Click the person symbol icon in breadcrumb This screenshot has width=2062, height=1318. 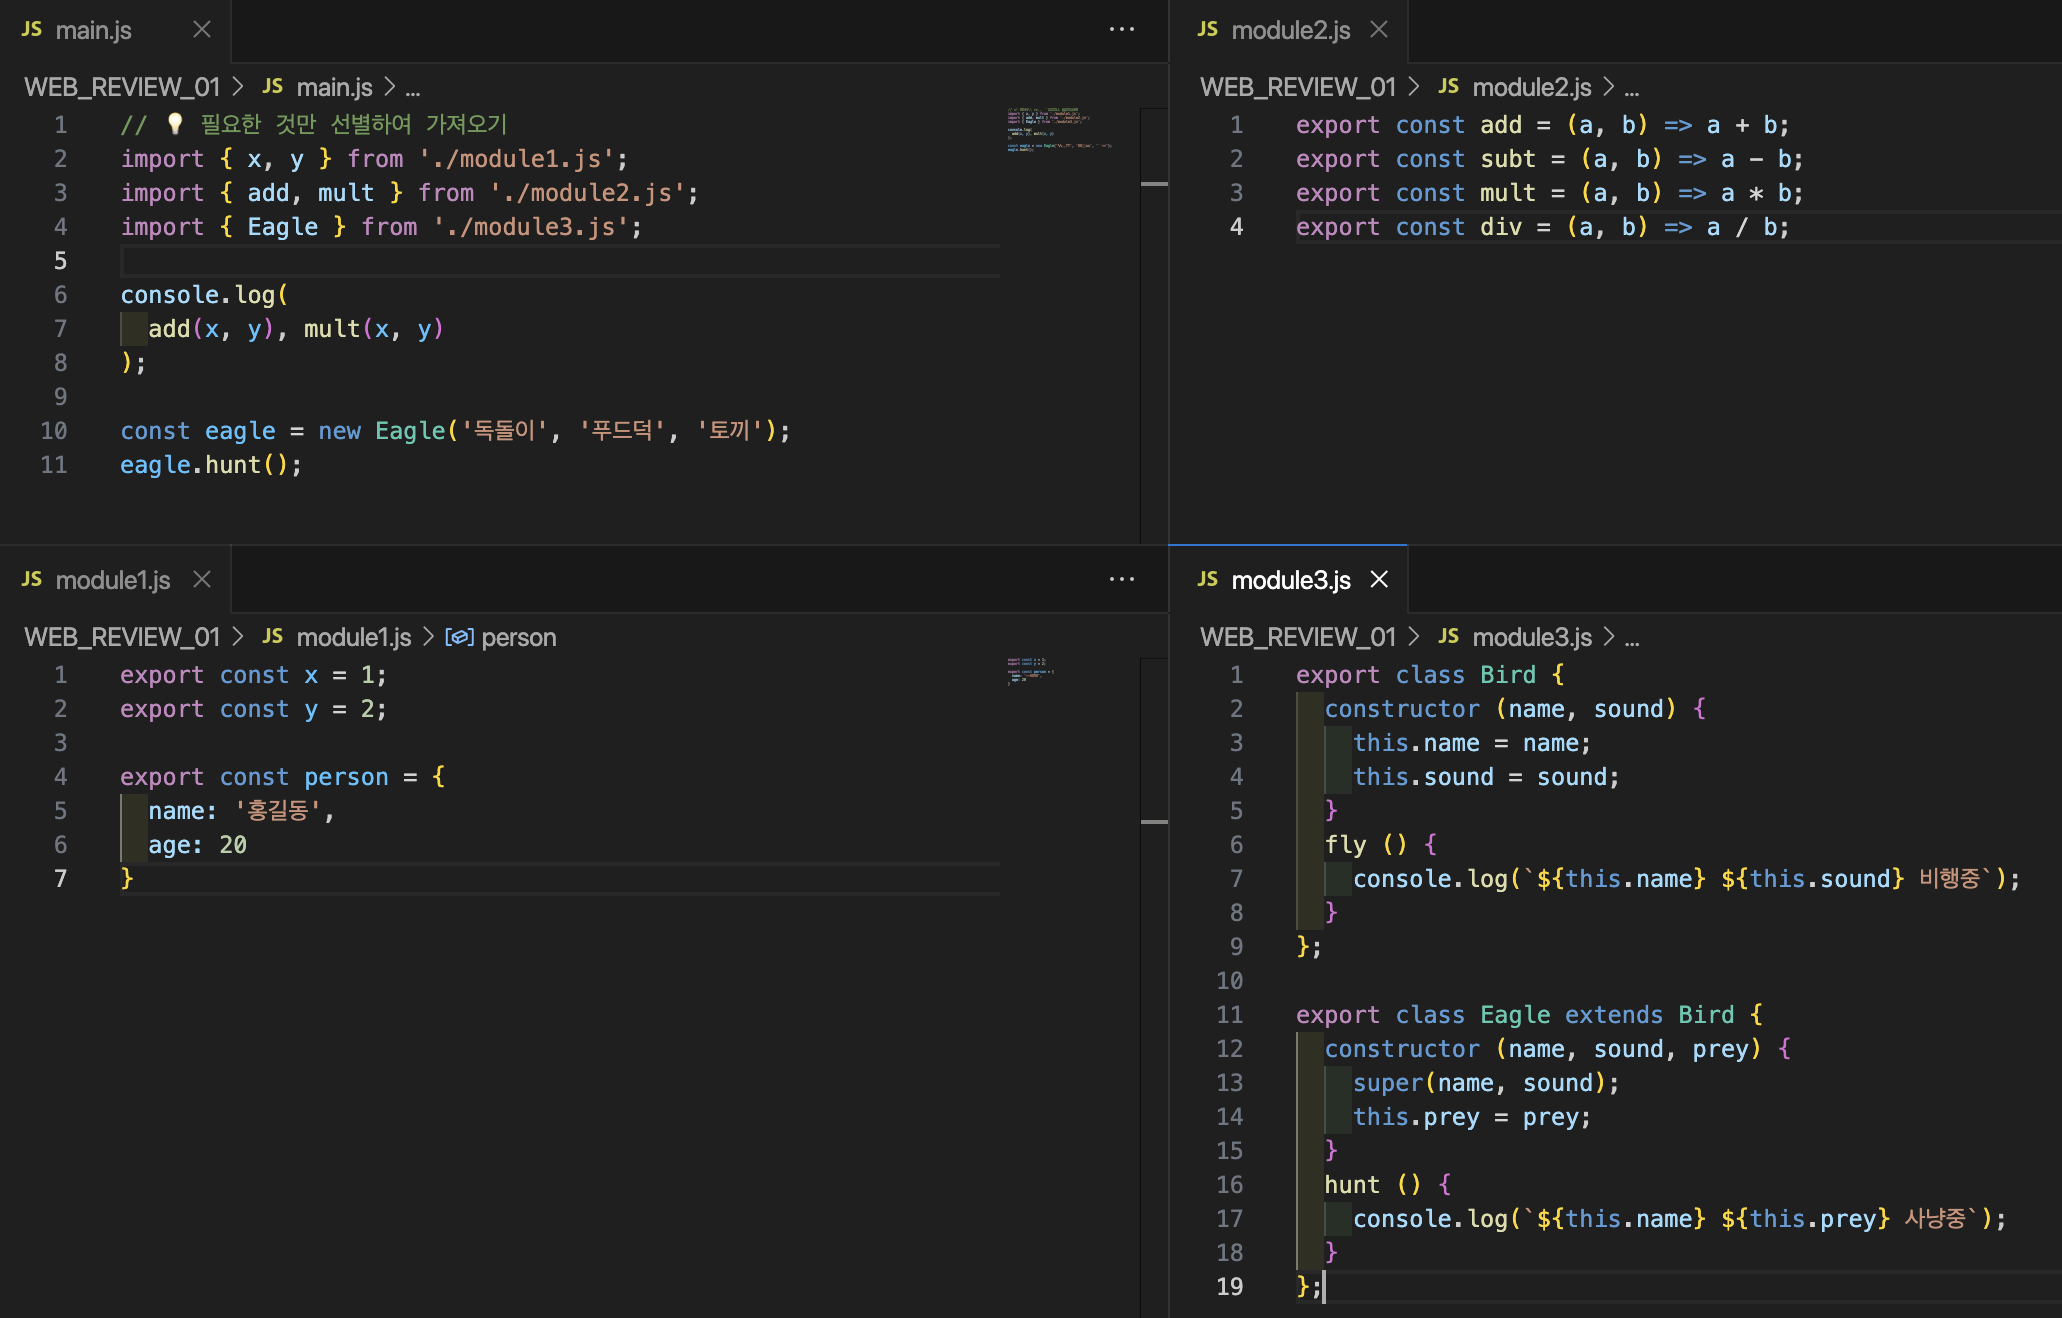click(459, 637)
